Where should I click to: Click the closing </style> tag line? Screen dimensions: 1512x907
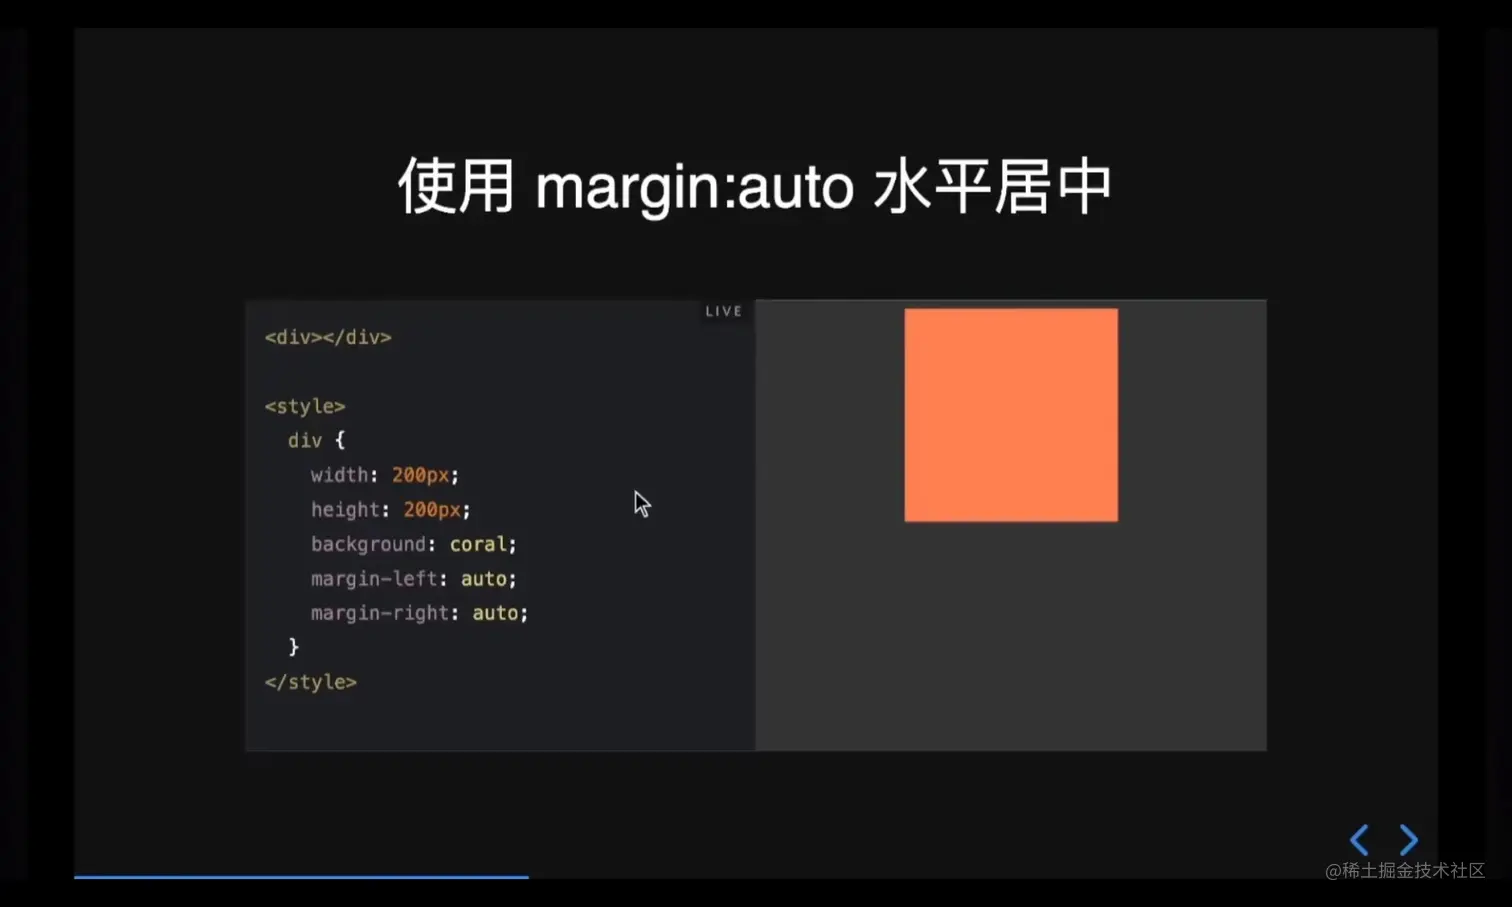pos(310,682)
